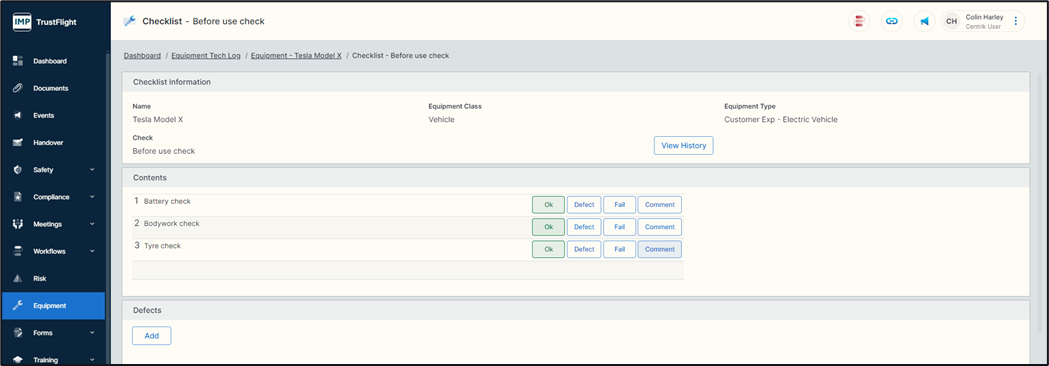Select Equipment in the sidebar
1049x366 pixels.
[53, 306]
